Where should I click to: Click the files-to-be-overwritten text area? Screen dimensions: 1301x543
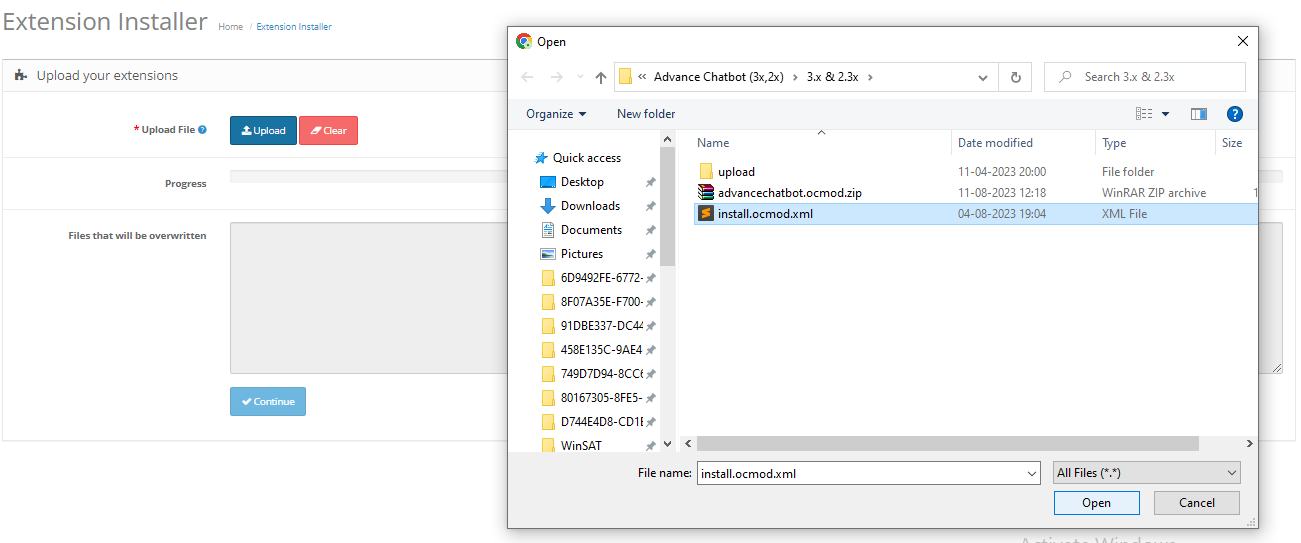(x=756, y=298)
